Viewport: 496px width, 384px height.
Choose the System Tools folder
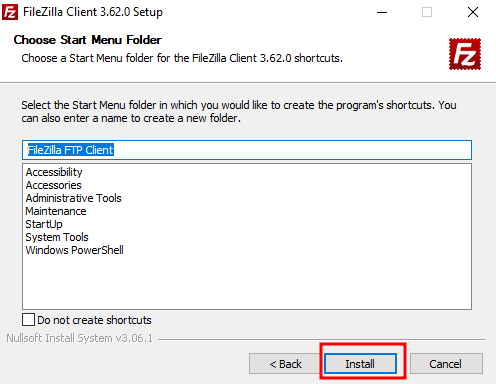tap(57, 237)
